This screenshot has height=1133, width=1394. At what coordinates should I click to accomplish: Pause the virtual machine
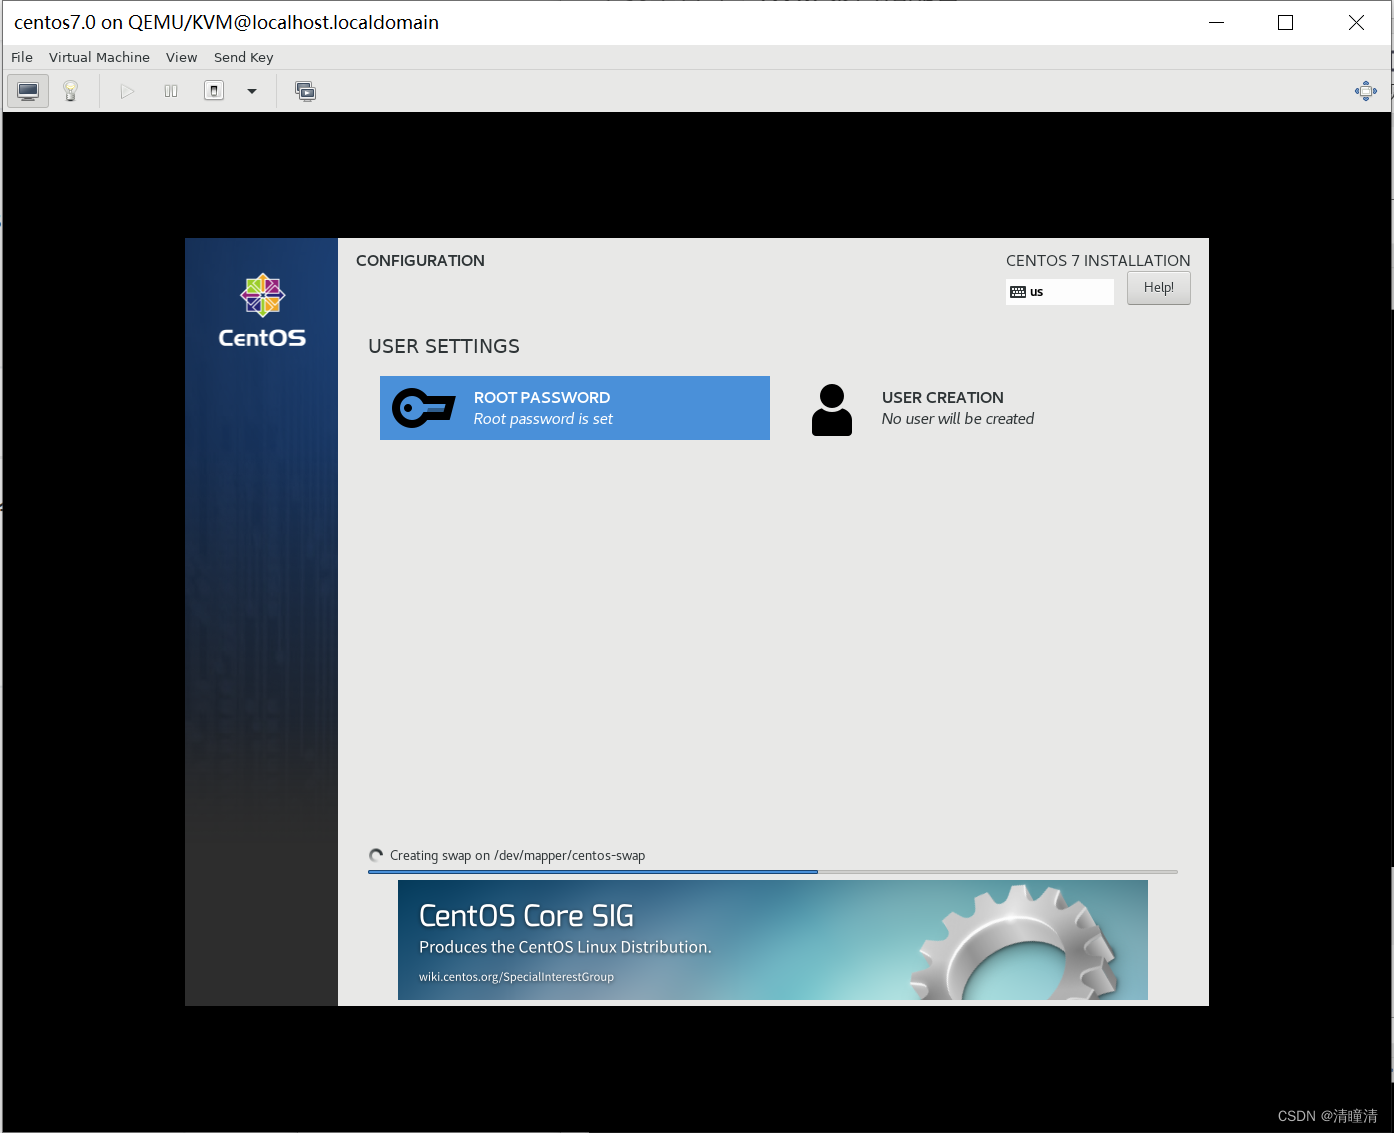[171, 91]
